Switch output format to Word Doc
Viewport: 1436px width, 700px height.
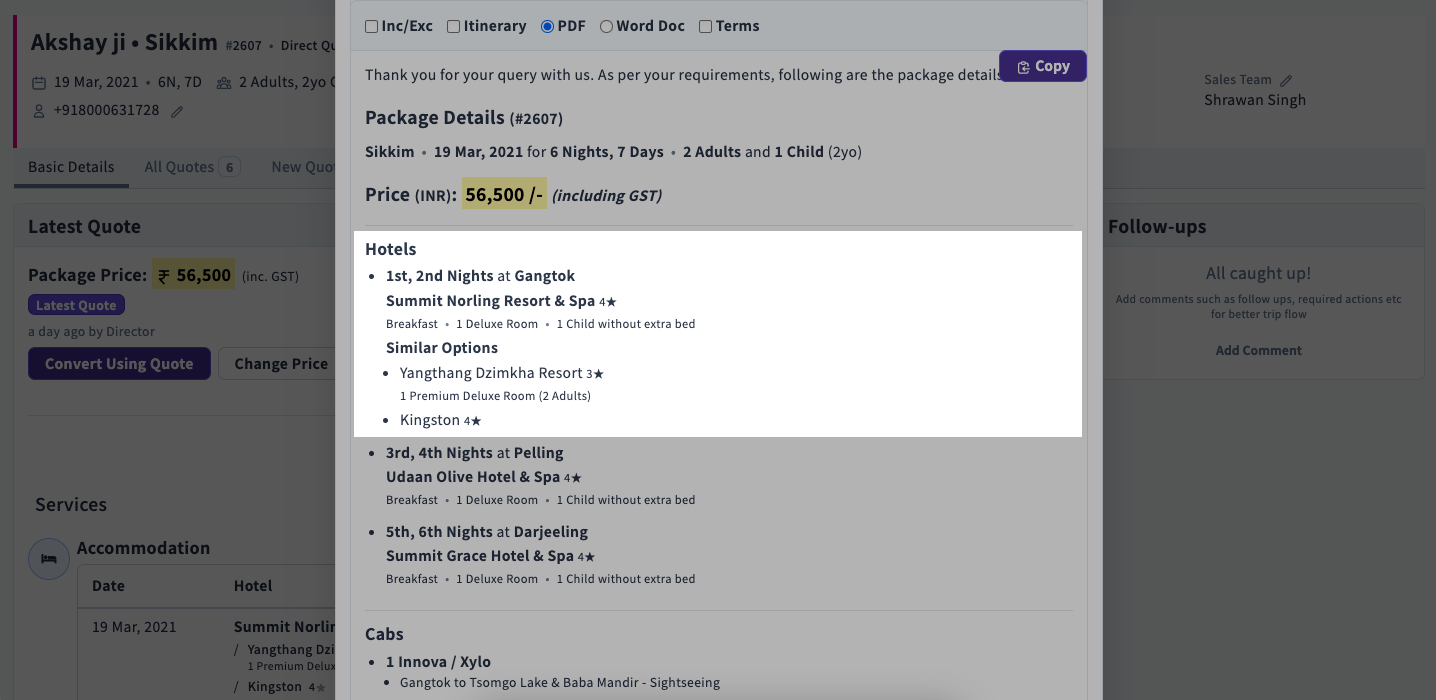point(606,25)
